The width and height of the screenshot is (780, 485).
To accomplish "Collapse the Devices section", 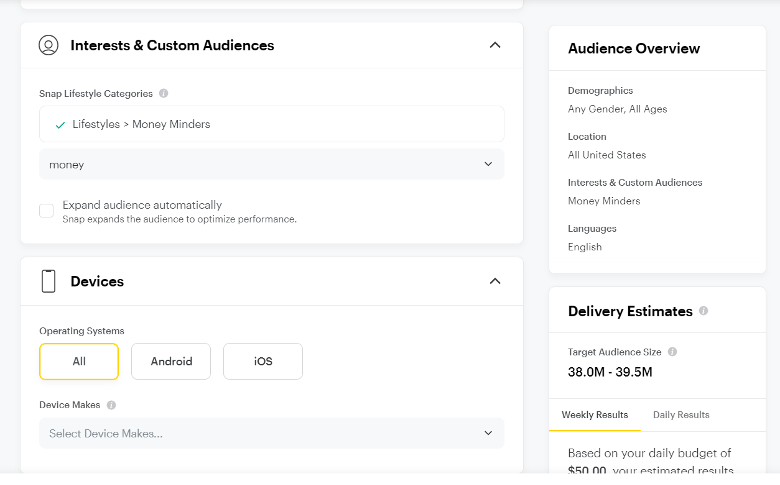I will point(495,281).
